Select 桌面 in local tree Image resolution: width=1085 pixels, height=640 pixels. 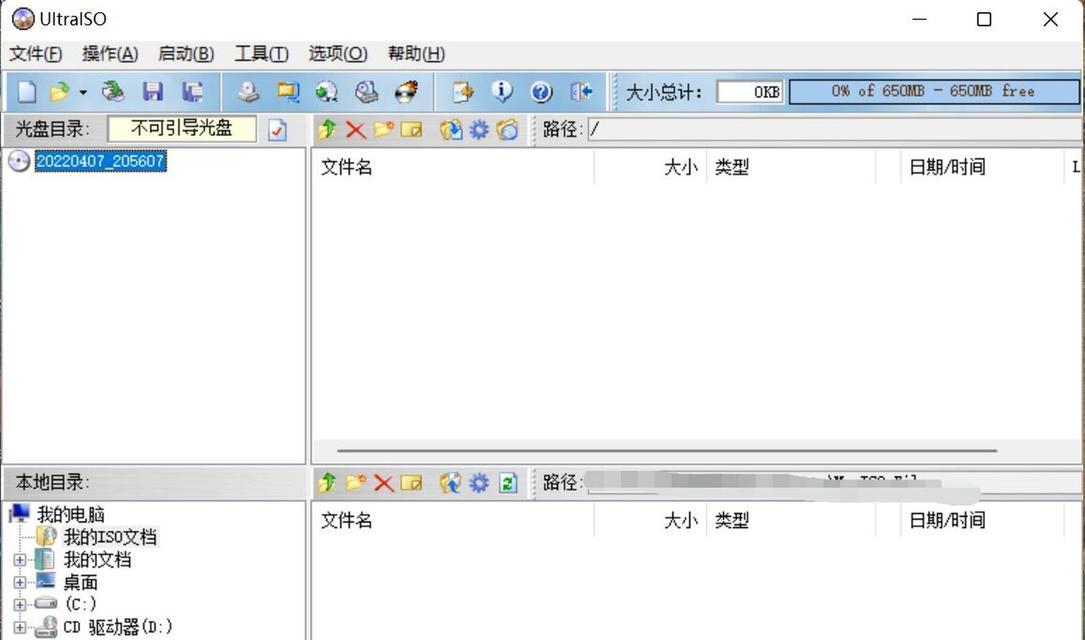click(x=80, y=583)
